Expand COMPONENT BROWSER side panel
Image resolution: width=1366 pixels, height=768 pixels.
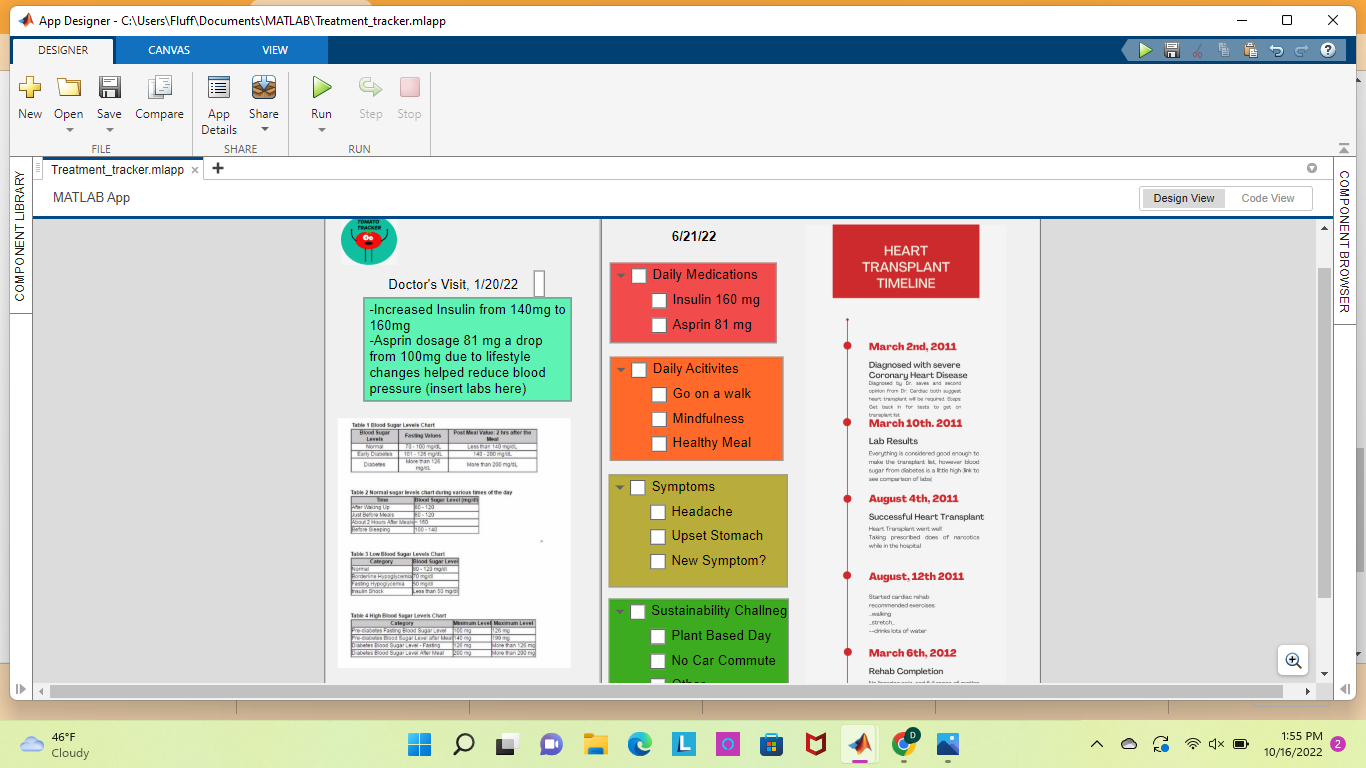(x=1344, y=242)
